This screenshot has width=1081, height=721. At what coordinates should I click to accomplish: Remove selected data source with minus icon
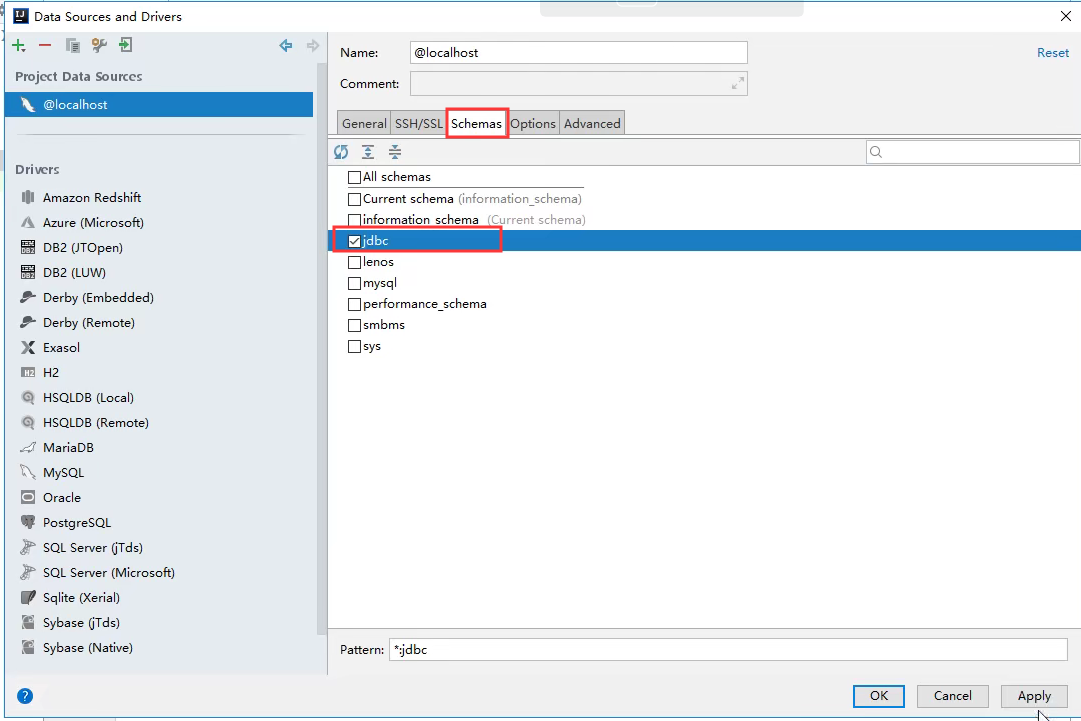(x=45, y=45)
